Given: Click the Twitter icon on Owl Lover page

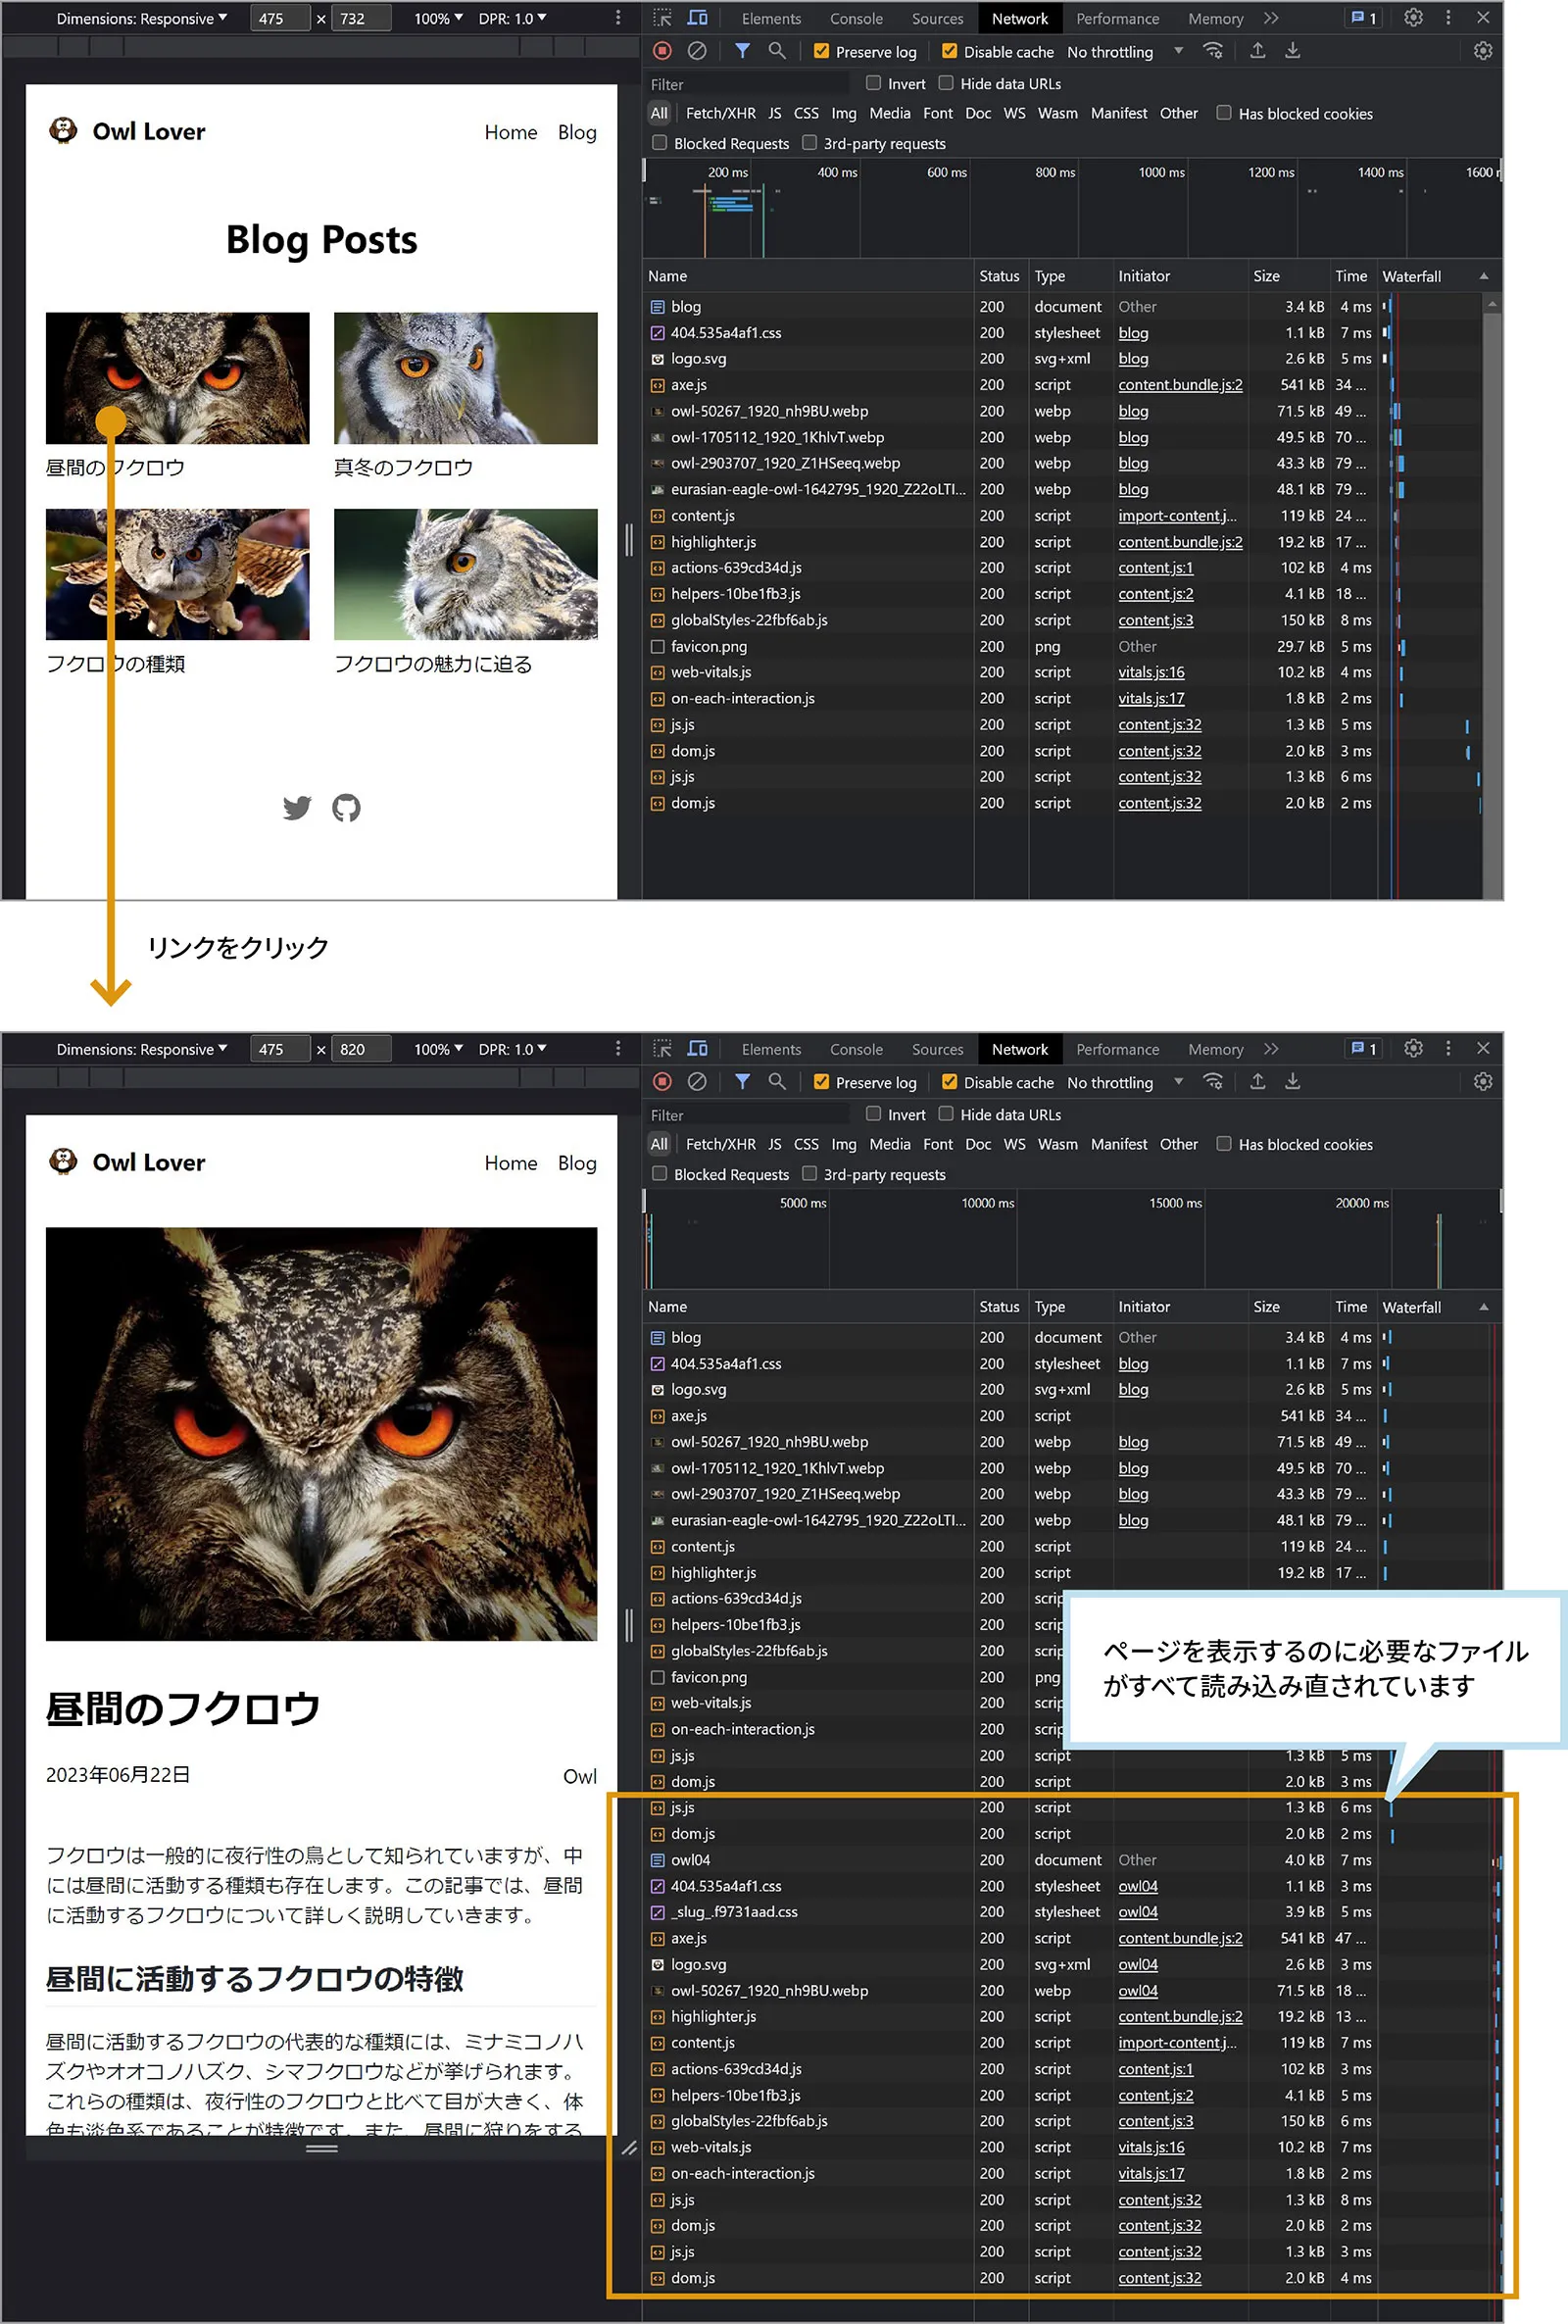Looking at the screenshot, I should point(297,808).
